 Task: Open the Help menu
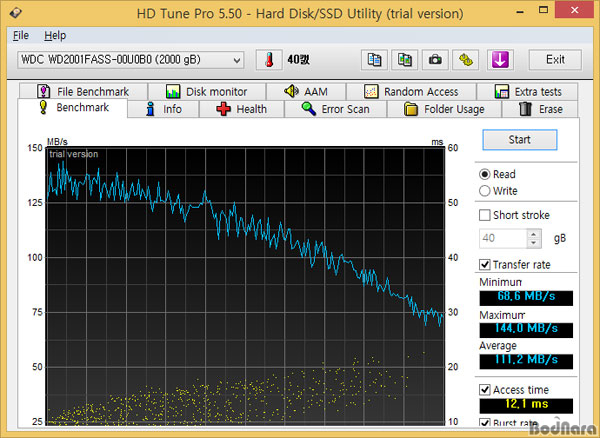55,35
